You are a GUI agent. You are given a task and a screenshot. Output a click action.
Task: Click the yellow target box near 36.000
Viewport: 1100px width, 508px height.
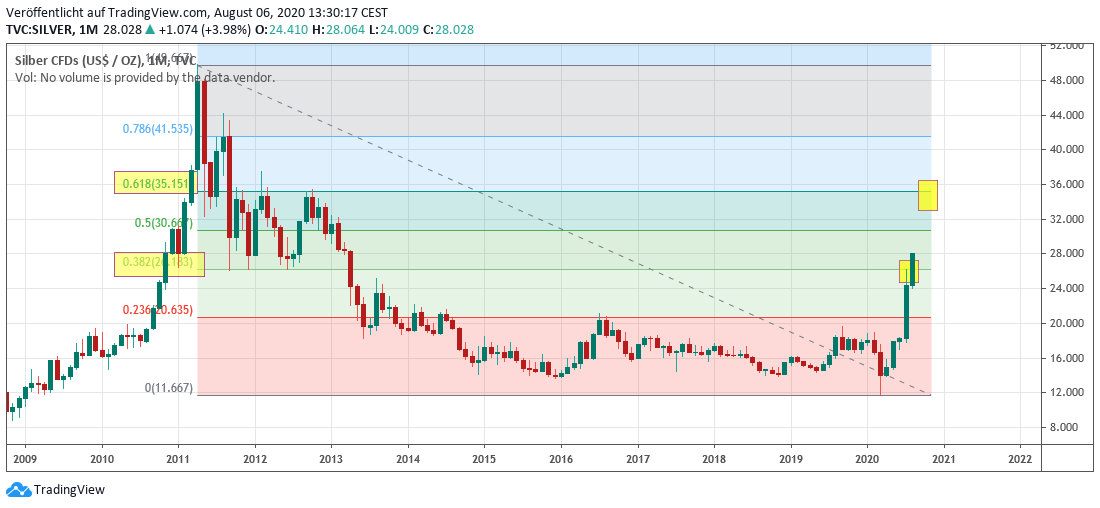pyautogui.click(x=927, y=195)
